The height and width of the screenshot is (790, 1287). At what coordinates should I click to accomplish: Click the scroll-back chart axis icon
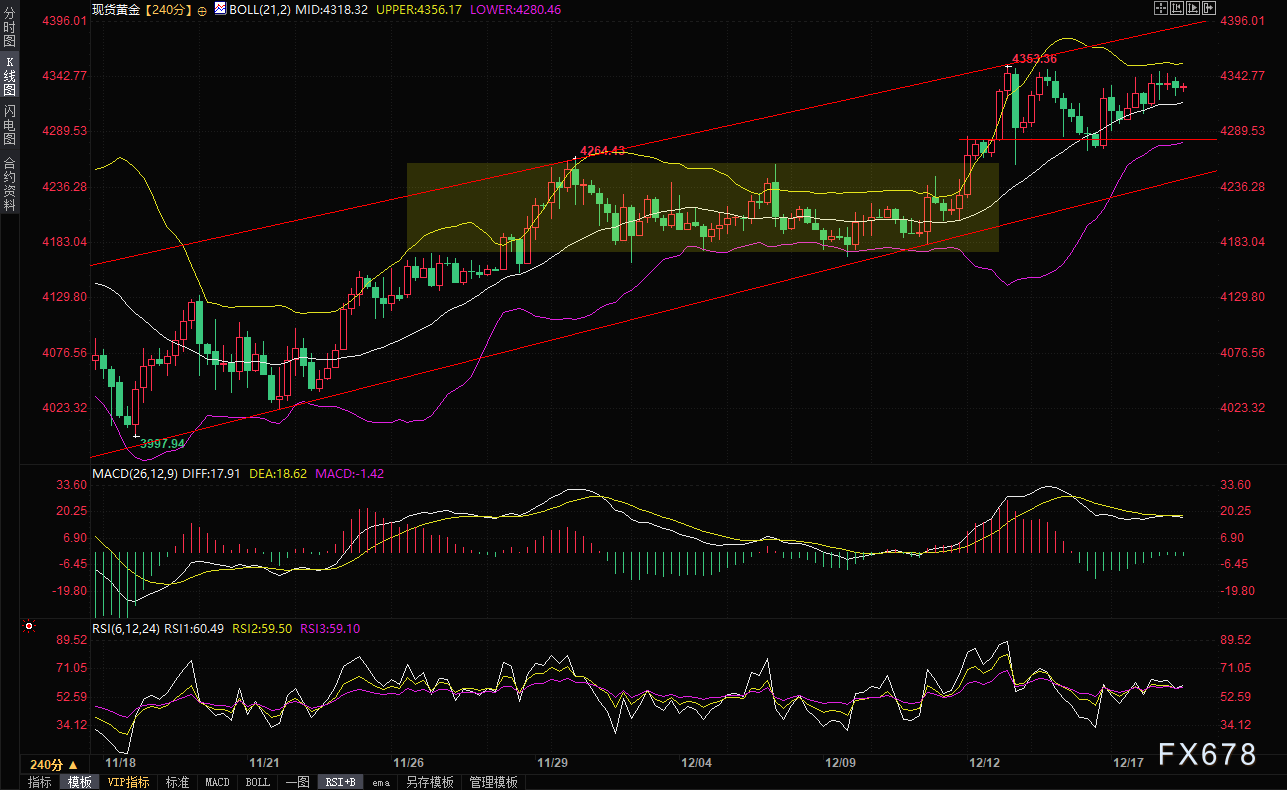pyautogui.click(x=1177, y=8)
